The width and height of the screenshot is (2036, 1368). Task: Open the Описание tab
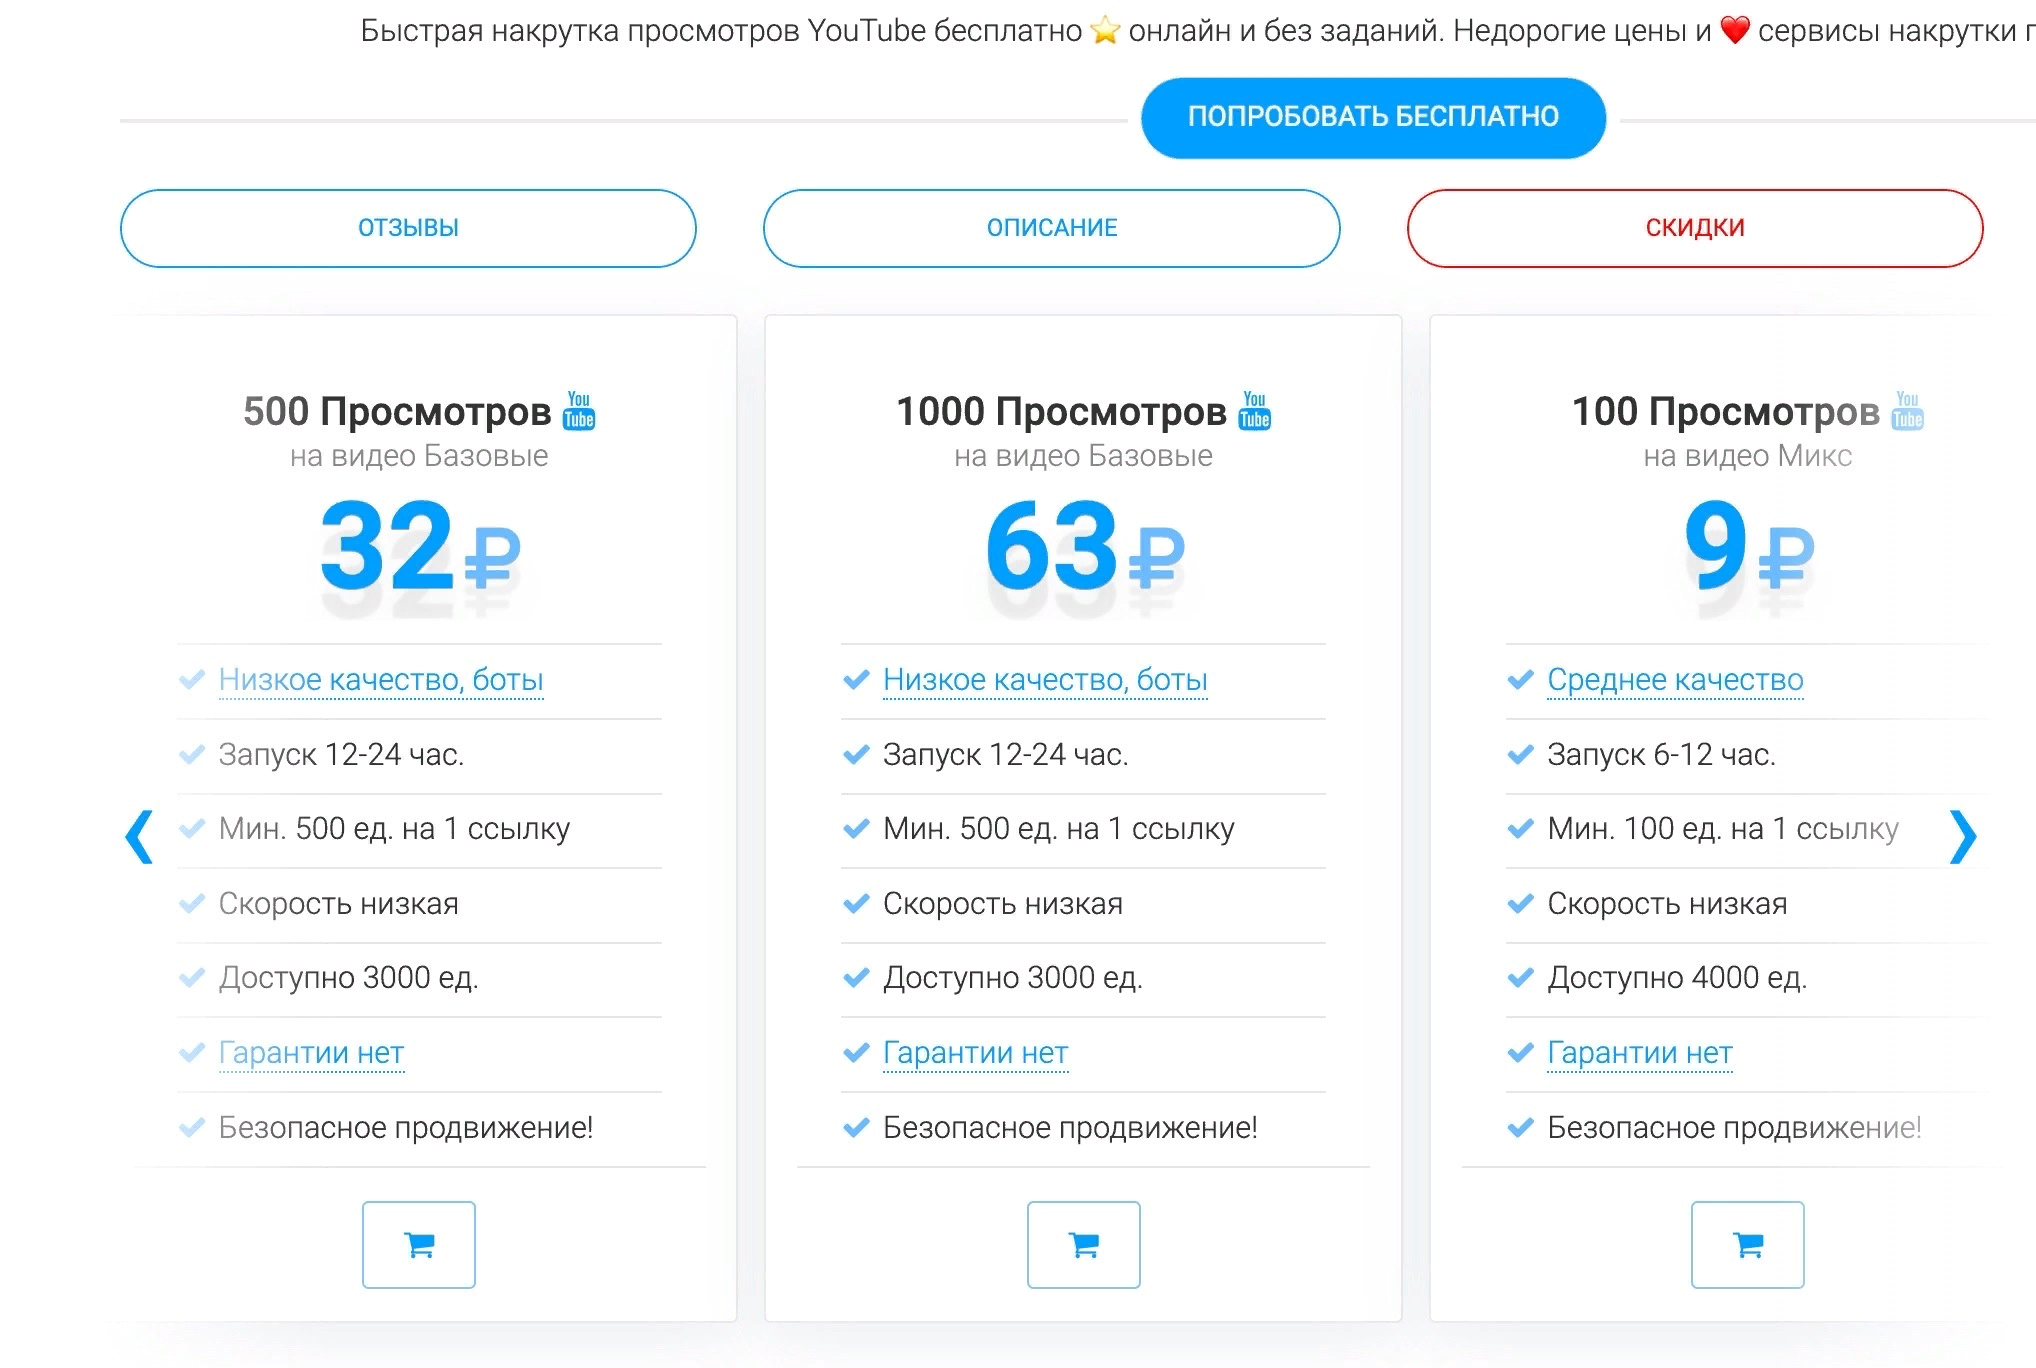pos(1052,228)
